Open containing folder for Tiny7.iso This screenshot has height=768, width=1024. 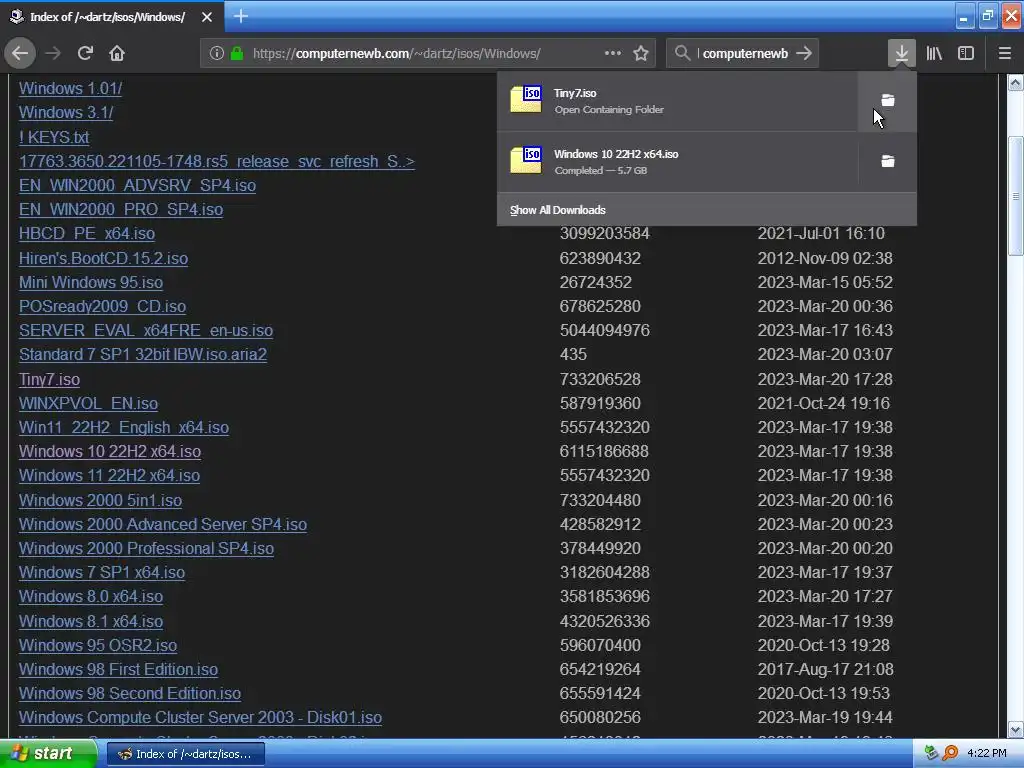pyautogui.click(x=888, y=101)
